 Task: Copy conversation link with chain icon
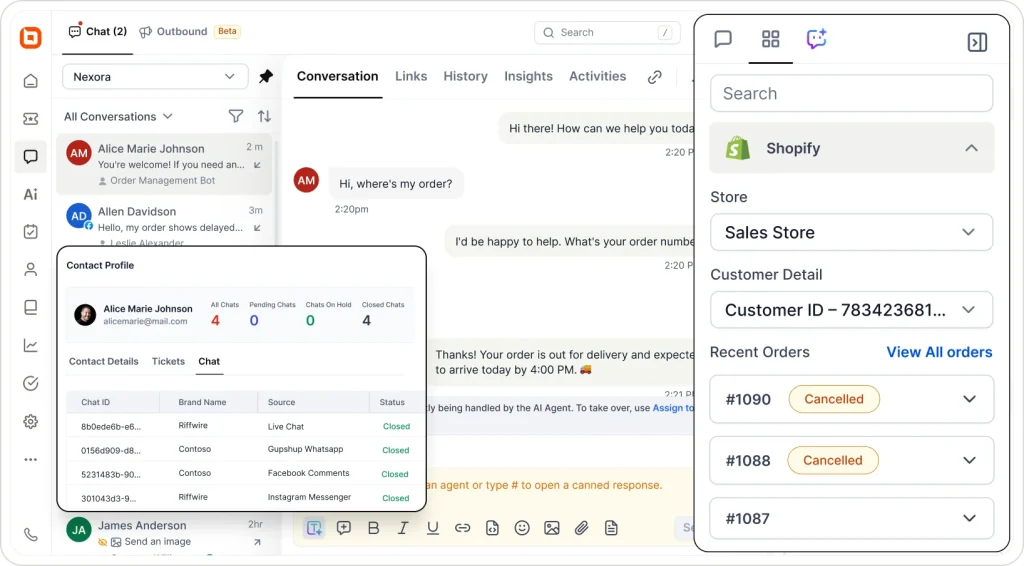(654, 77)
